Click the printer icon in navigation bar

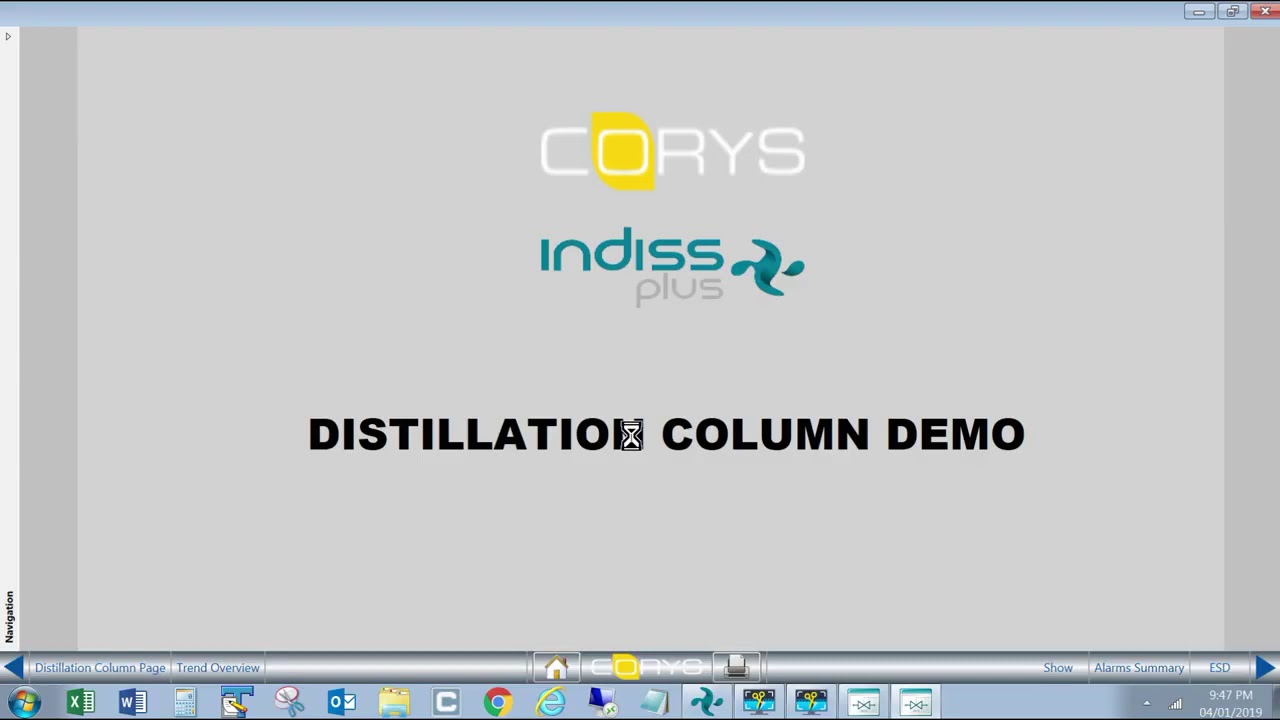737,667
